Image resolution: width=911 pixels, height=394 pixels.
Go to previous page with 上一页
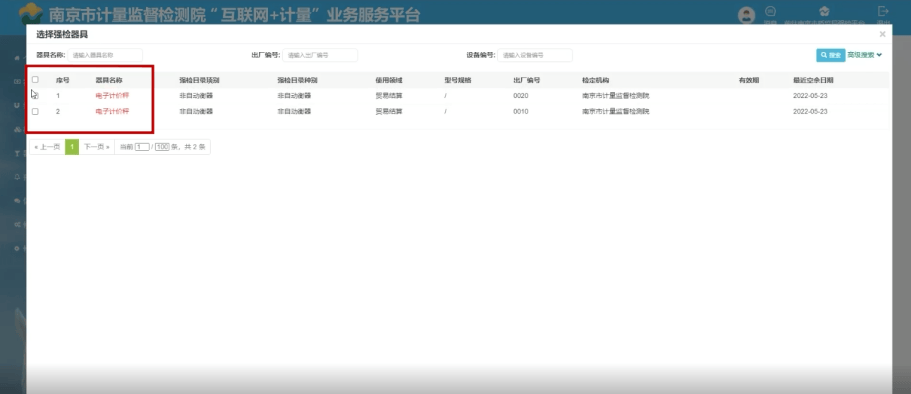[x=47, y=147]
